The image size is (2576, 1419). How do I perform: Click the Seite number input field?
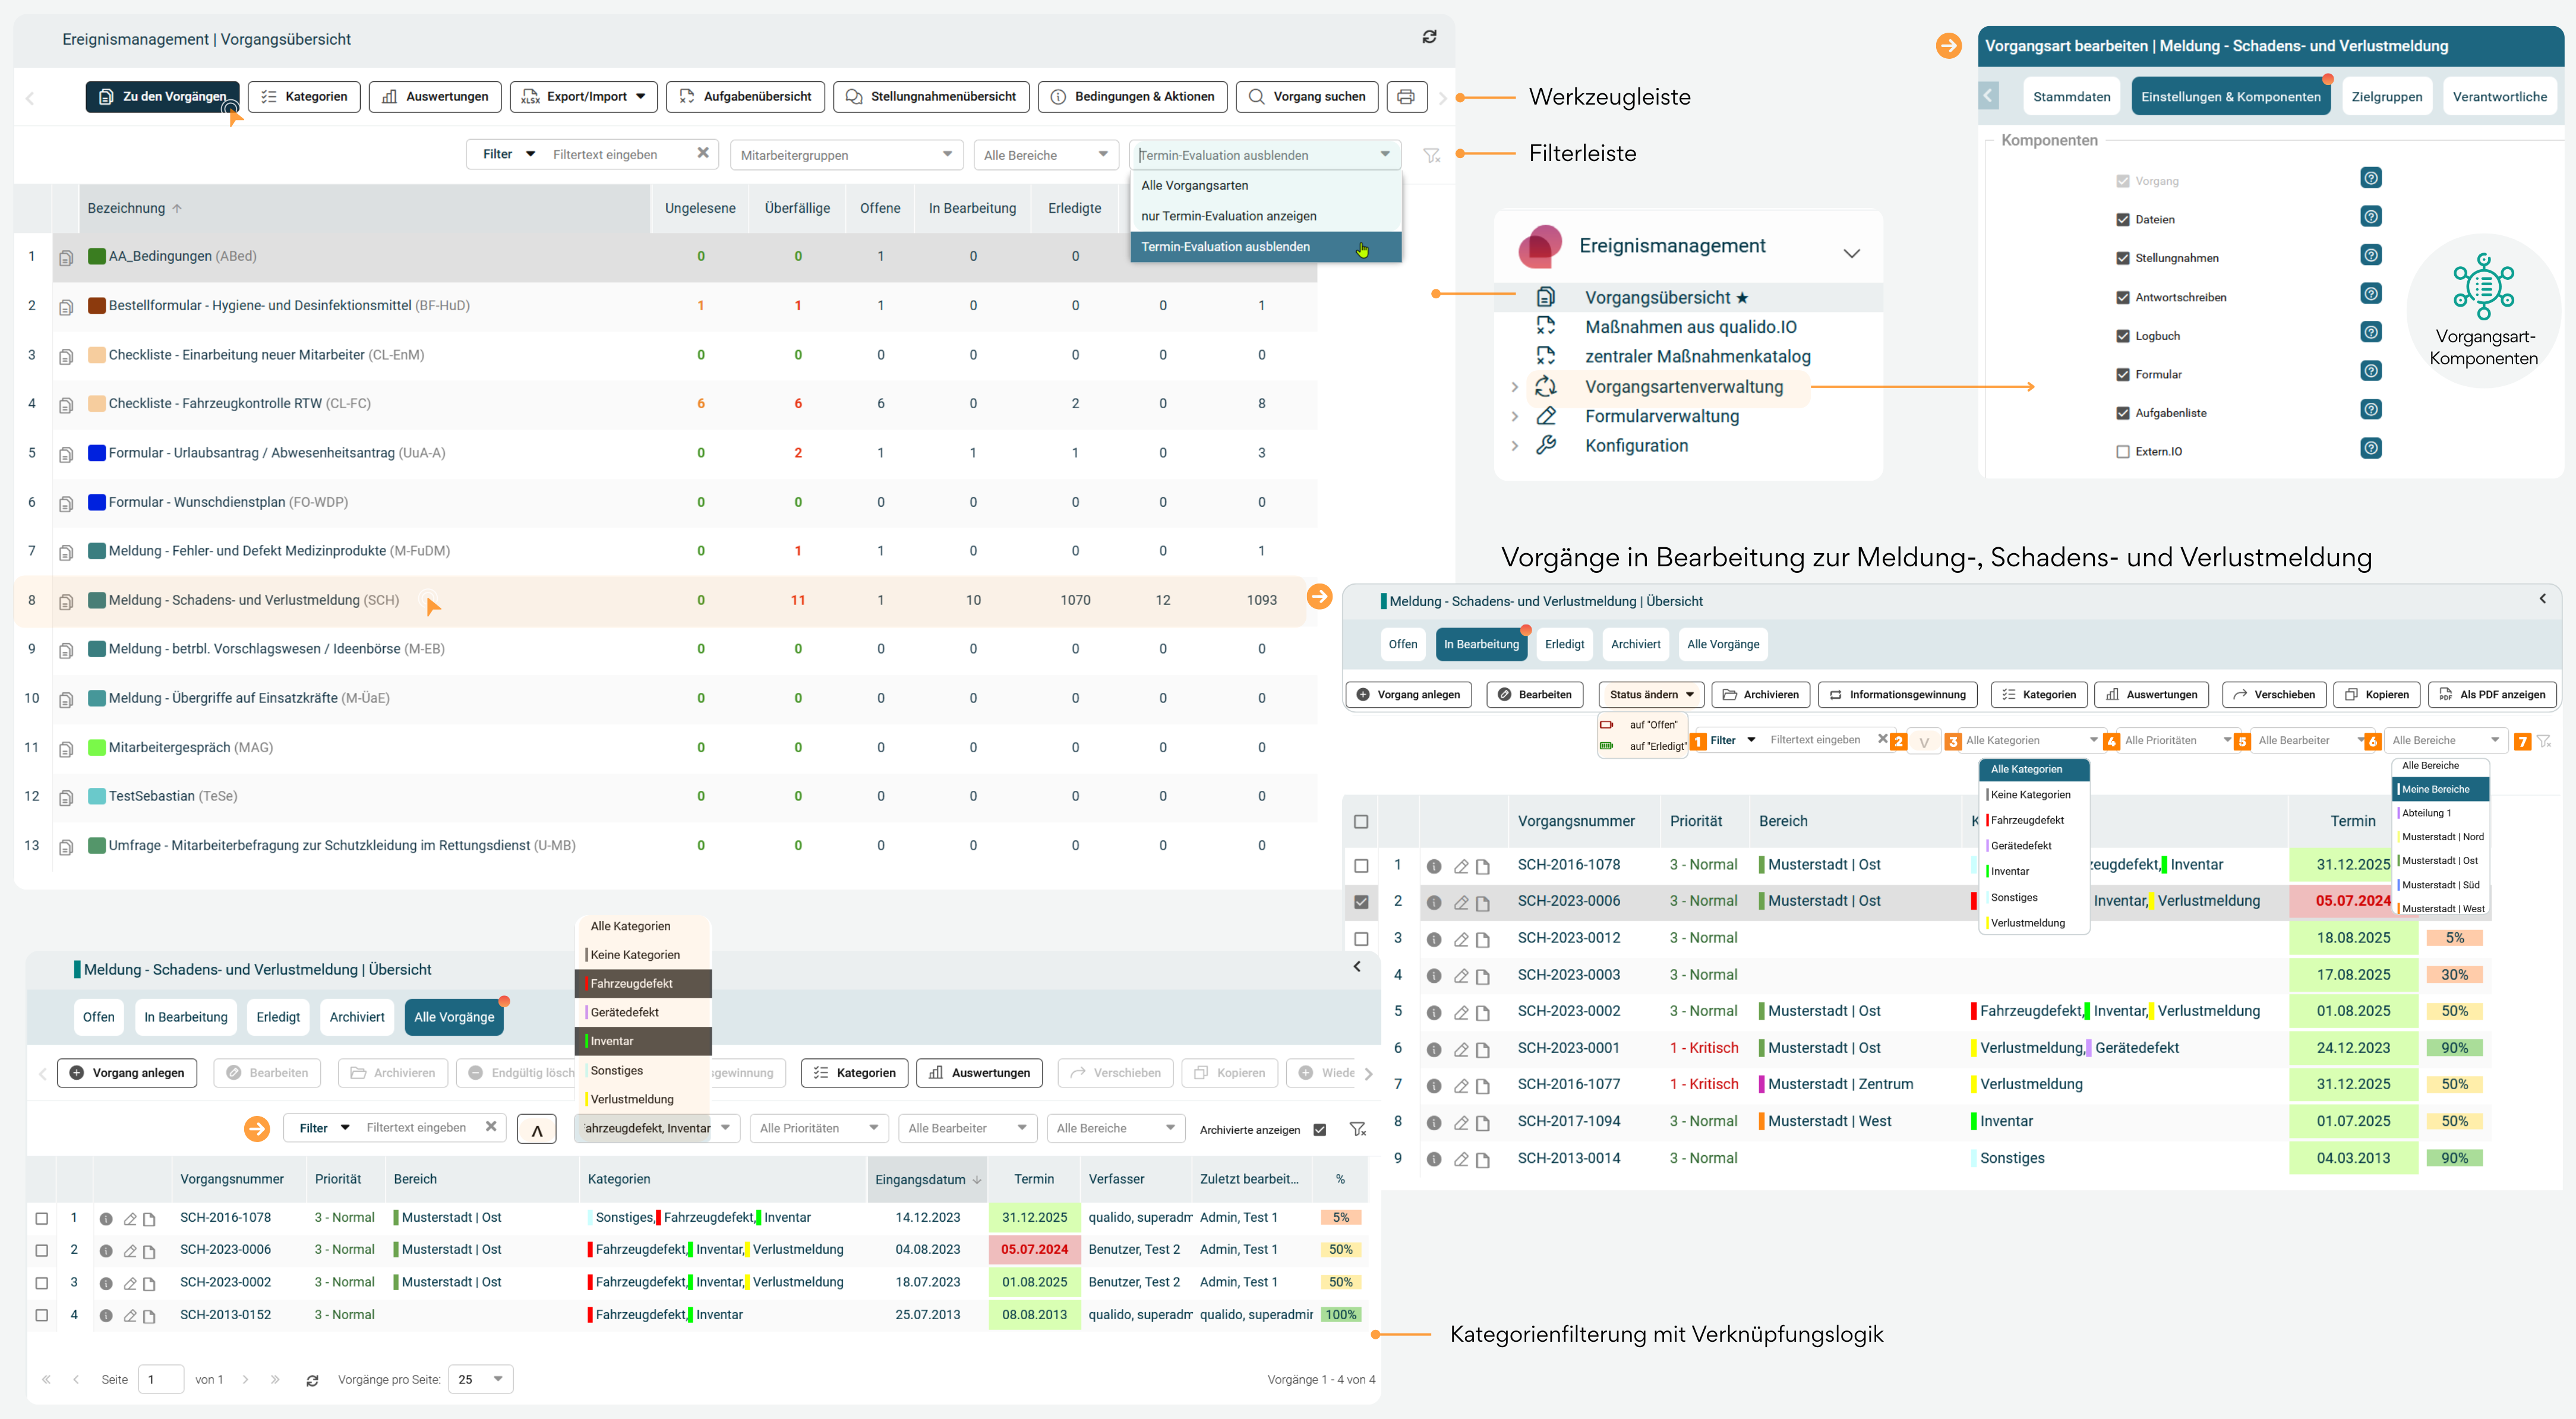pos(161,1380)
